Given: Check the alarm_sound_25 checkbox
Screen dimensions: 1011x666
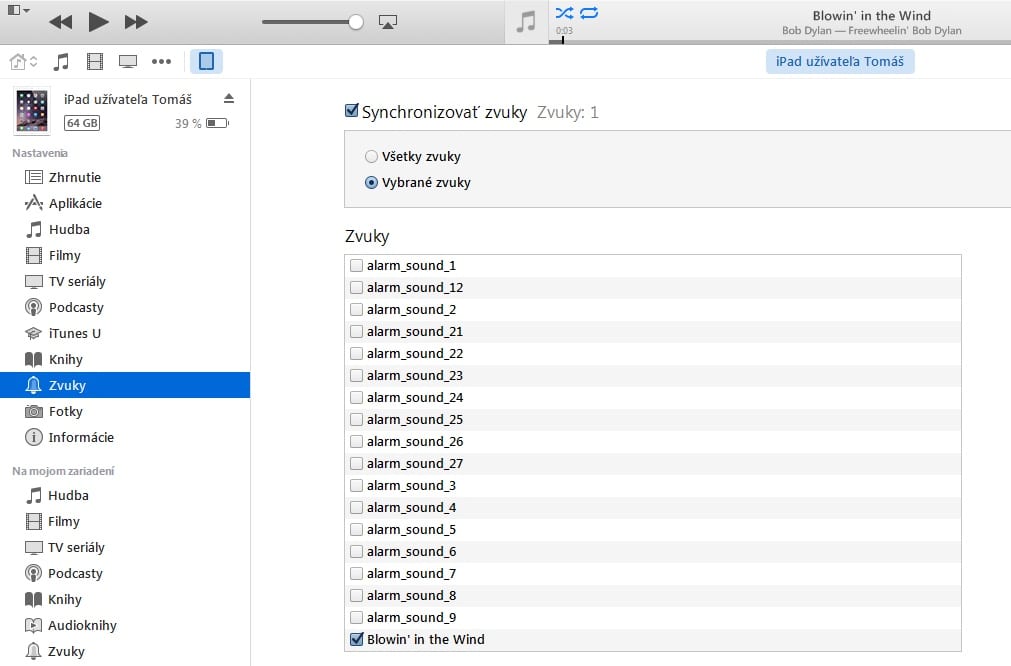Looking at the screenshot, I should pyautogui.click(x=356, y=419).
